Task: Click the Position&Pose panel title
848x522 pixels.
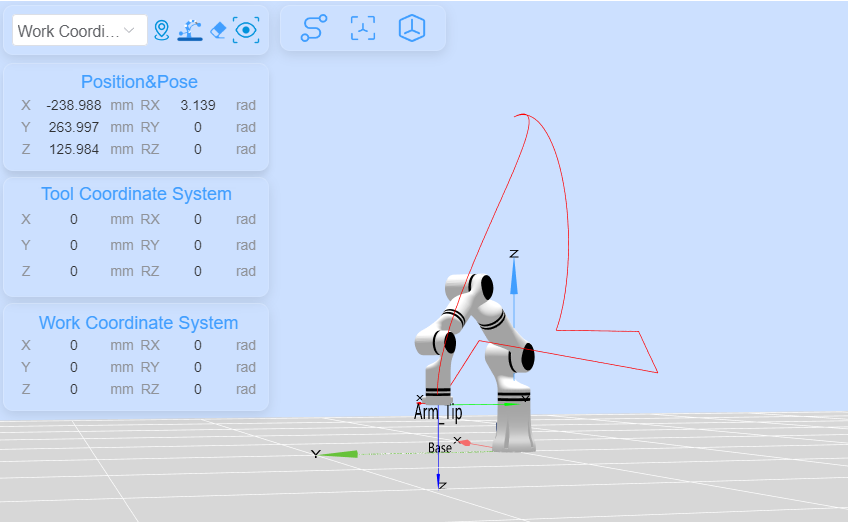Action: [139, 82]
